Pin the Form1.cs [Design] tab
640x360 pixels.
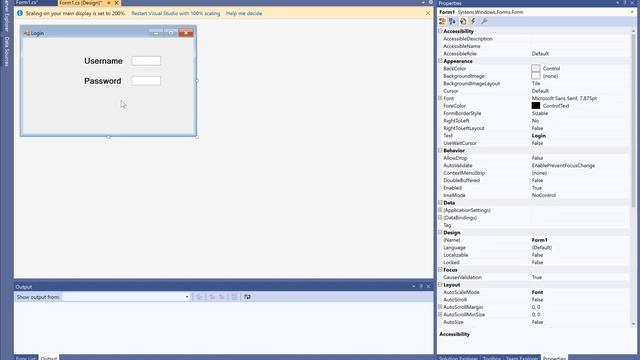(109, 2)
